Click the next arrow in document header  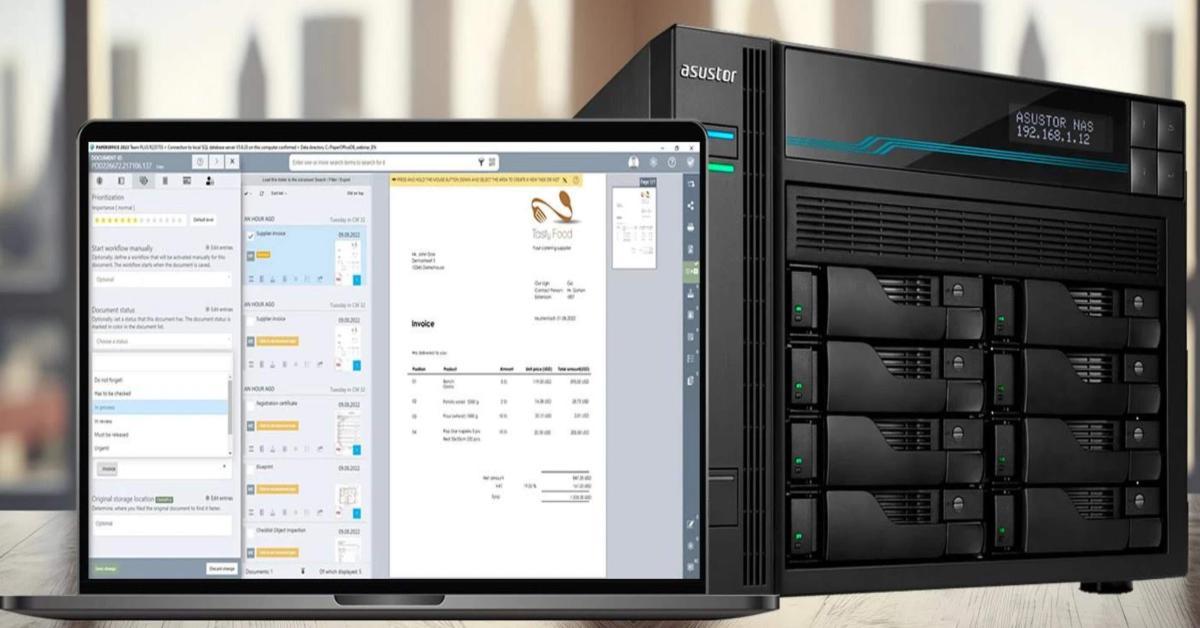pos(216,161)
